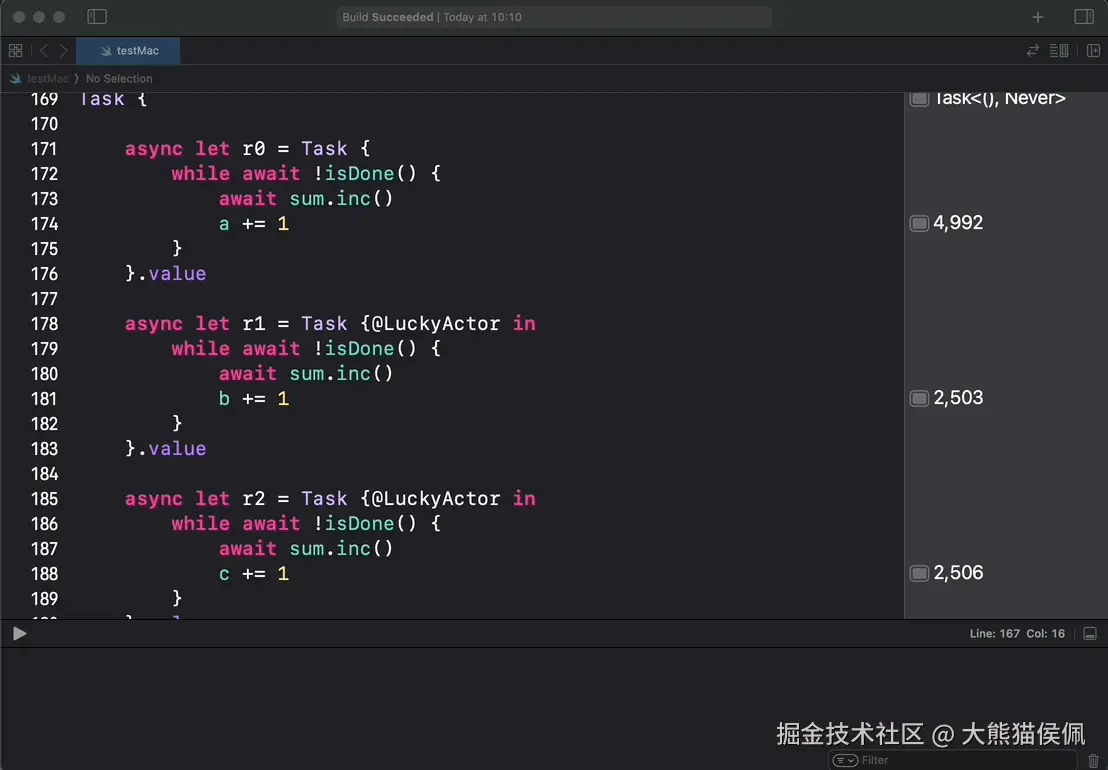Click line number 178 in gutter
This screenshot has width=1108, height=770.
pos(44,324)
